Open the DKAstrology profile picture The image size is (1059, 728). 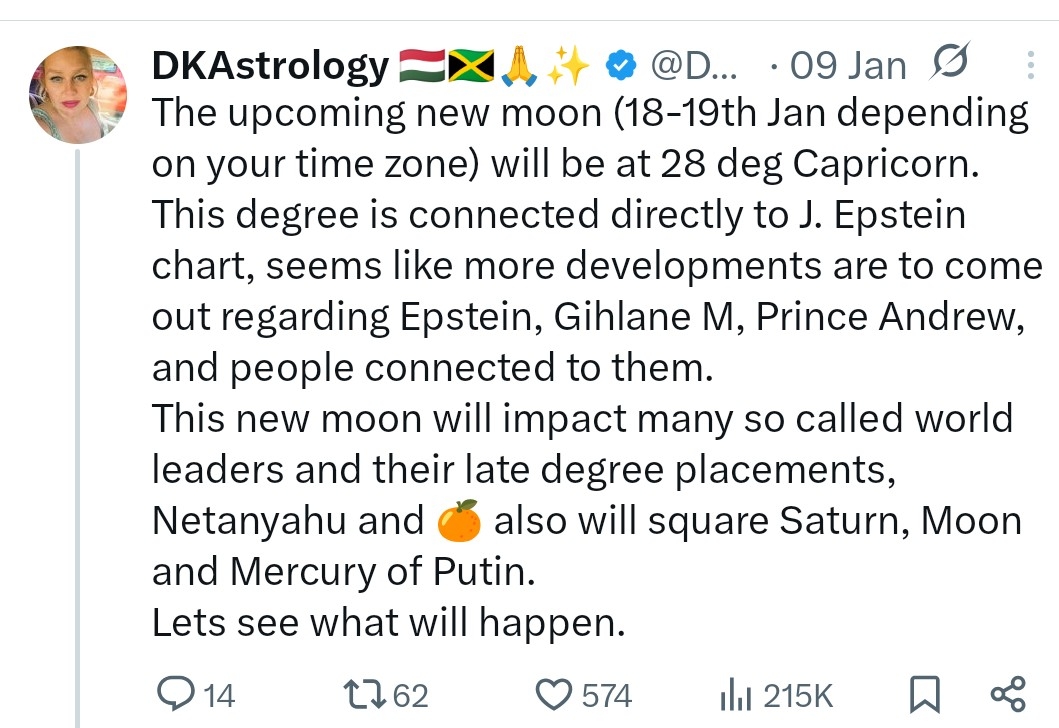(x=78, y=95)
